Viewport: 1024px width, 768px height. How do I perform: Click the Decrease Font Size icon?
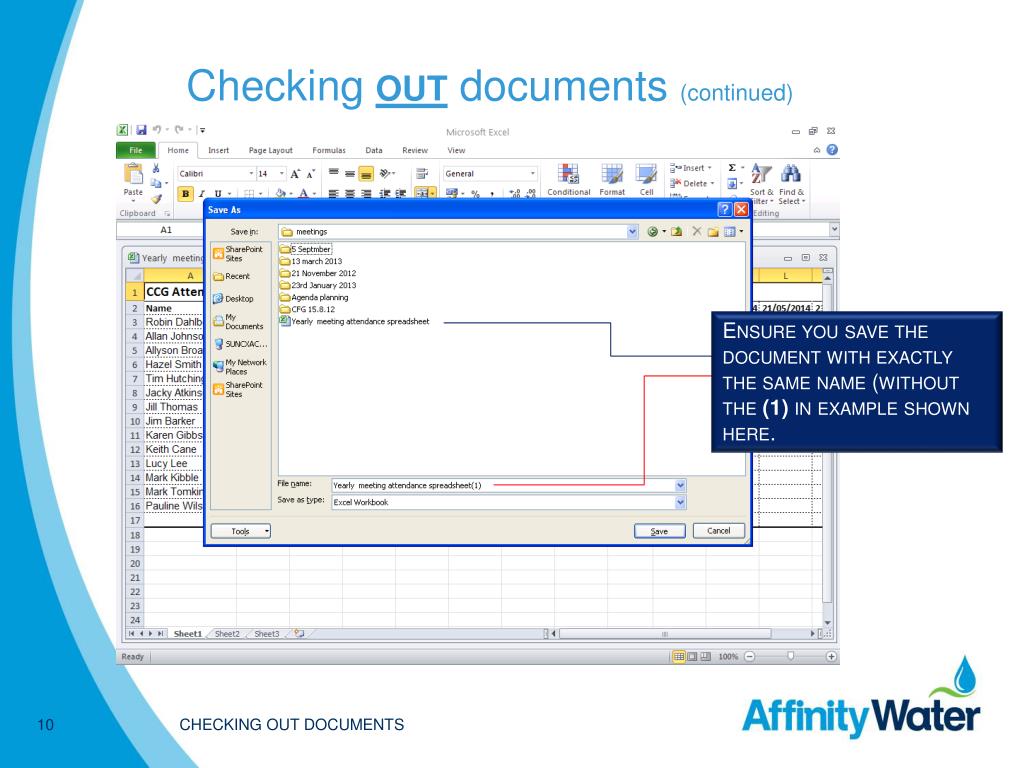310,174
